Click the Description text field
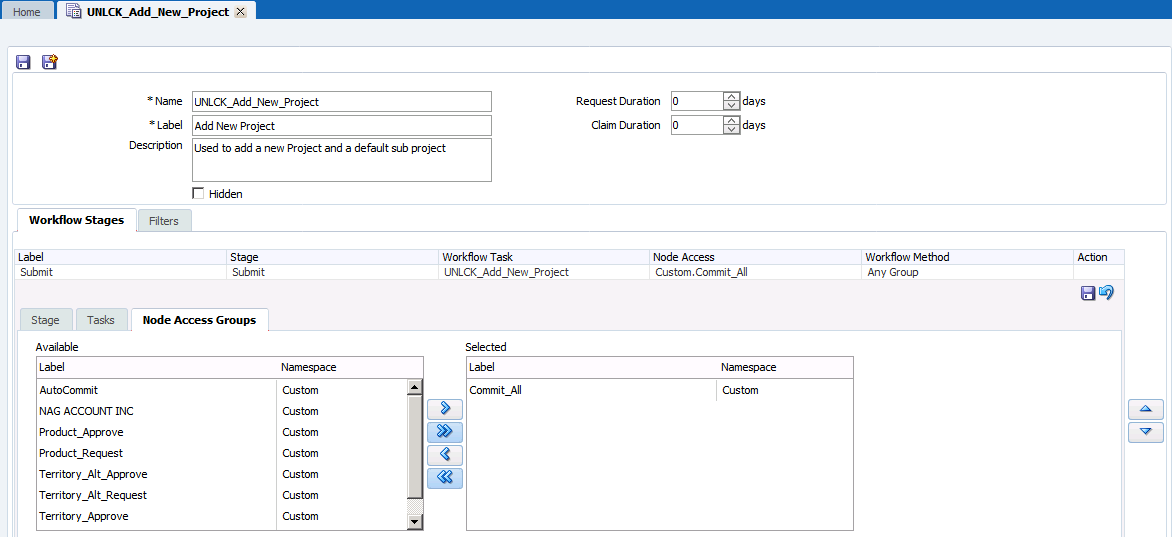This screenshot has height=537, width=1172. pyautogui.click(x=341, y=160)
